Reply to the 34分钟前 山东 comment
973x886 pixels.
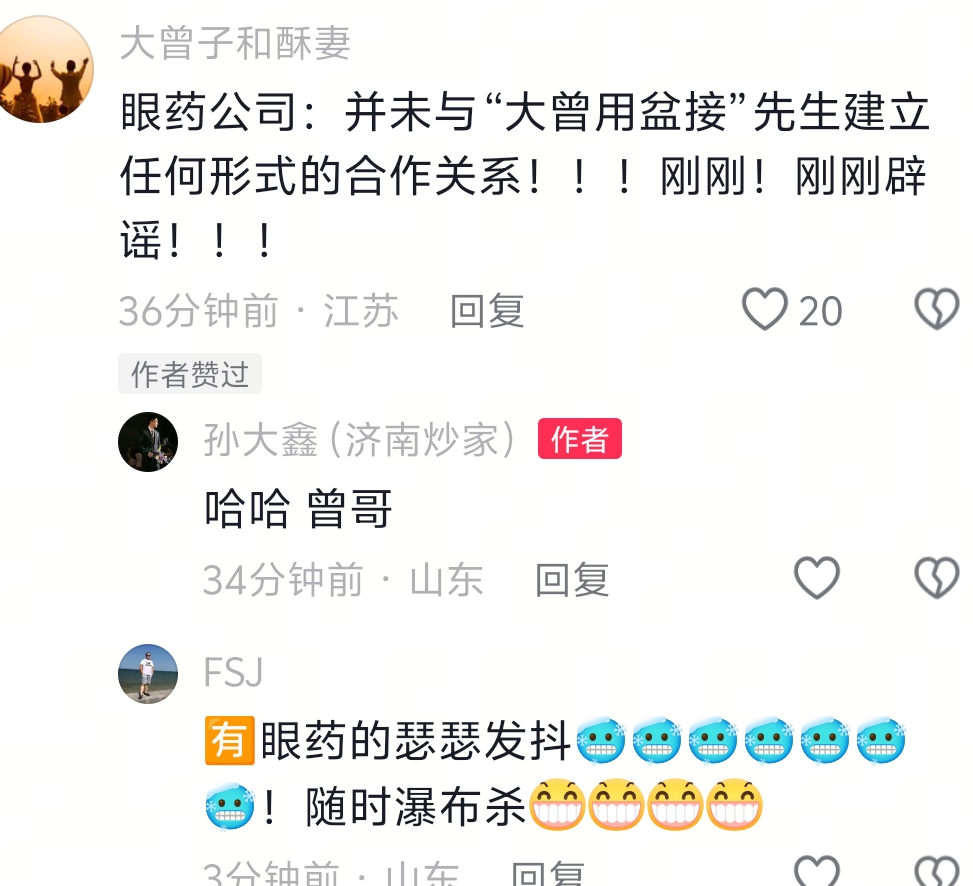tap(572, 580)
